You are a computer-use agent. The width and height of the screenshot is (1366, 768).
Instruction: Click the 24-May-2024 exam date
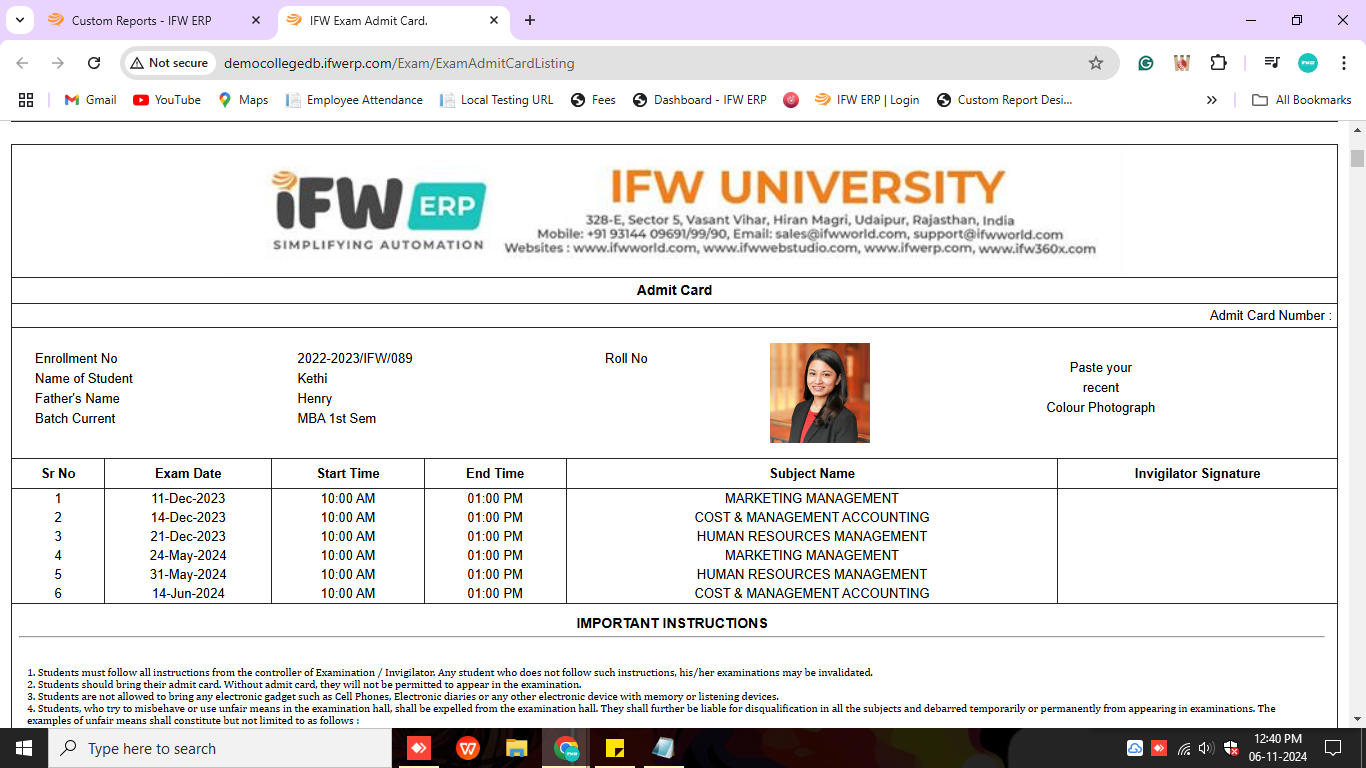[188, 555]
